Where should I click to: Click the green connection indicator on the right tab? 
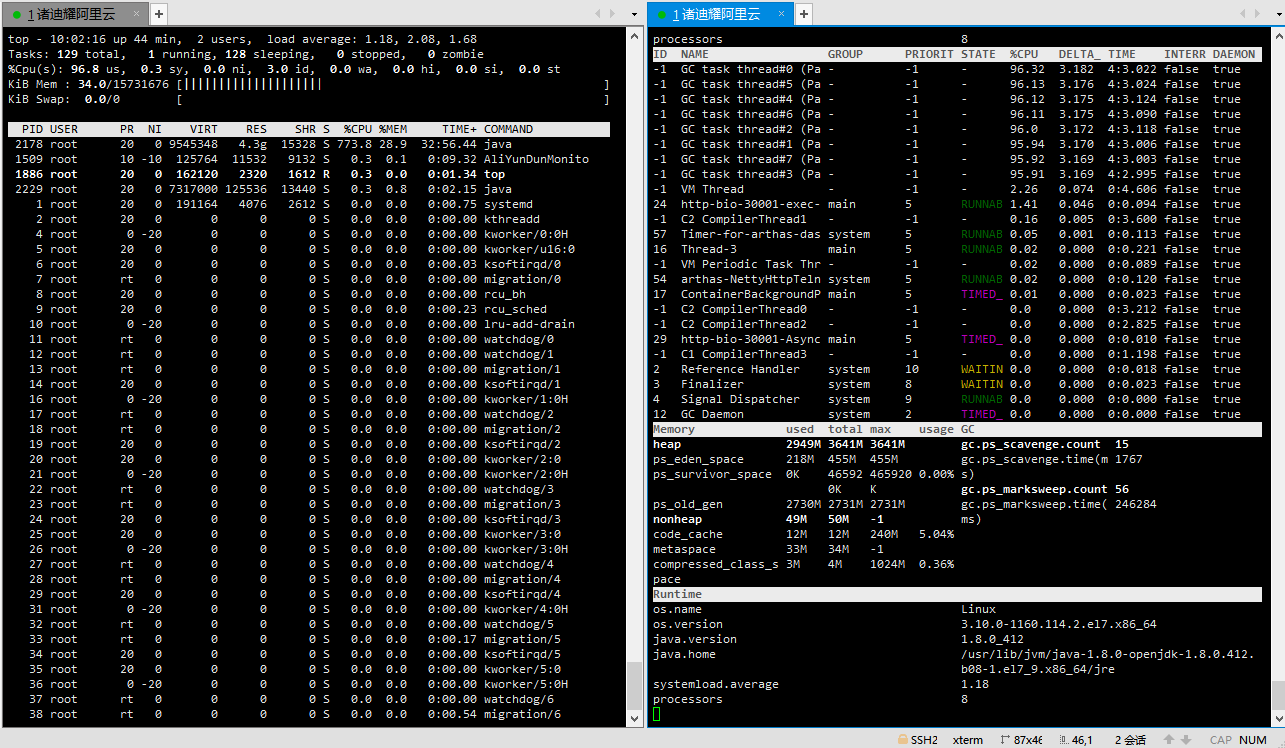pyautogui.click(x=662, y=15)
